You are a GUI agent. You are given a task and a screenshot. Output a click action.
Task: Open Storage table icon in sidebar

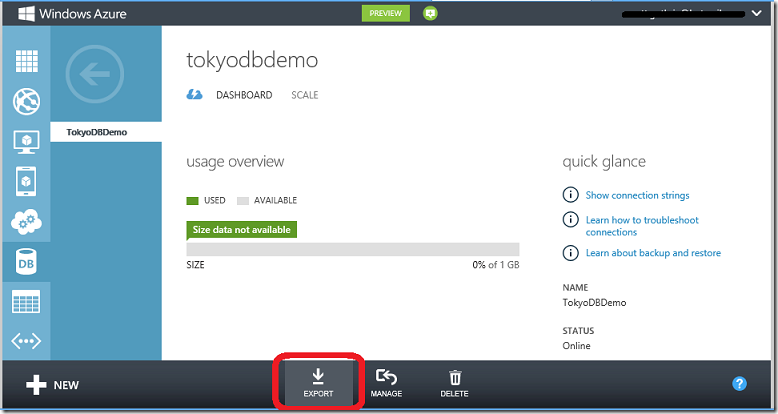(26, 302)
